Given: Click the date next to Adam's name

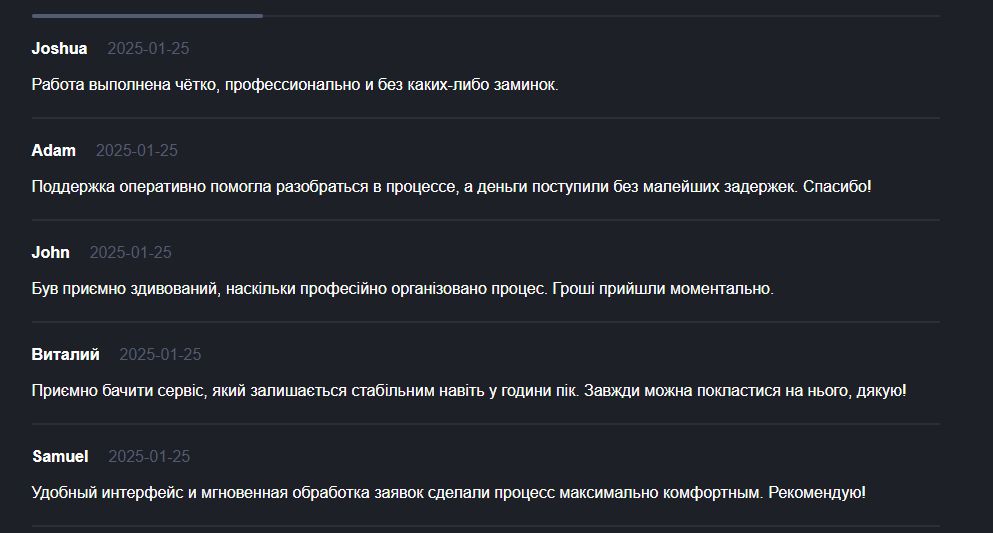Looking at the screenshot, I should pos(136,151).
